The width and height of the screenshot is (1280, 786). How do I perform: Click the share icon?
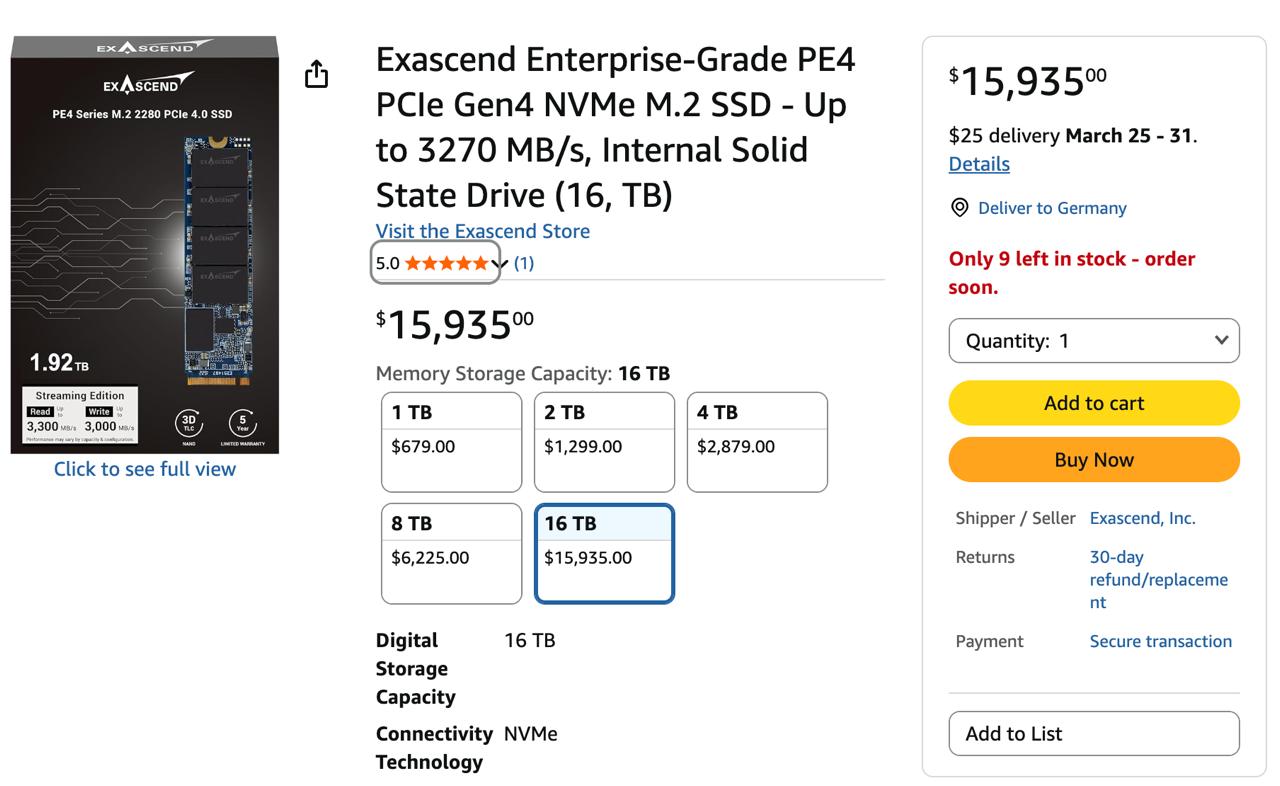coord(316,74)
